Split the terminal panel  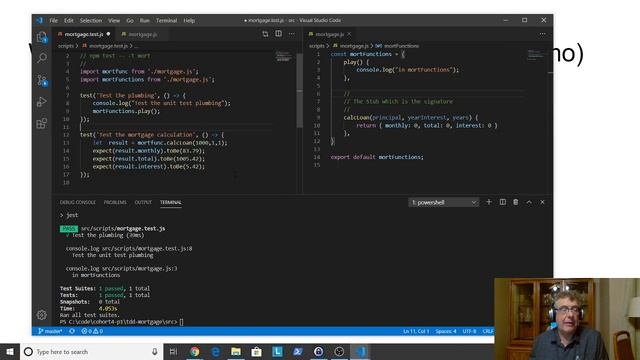tap(502, 202)
